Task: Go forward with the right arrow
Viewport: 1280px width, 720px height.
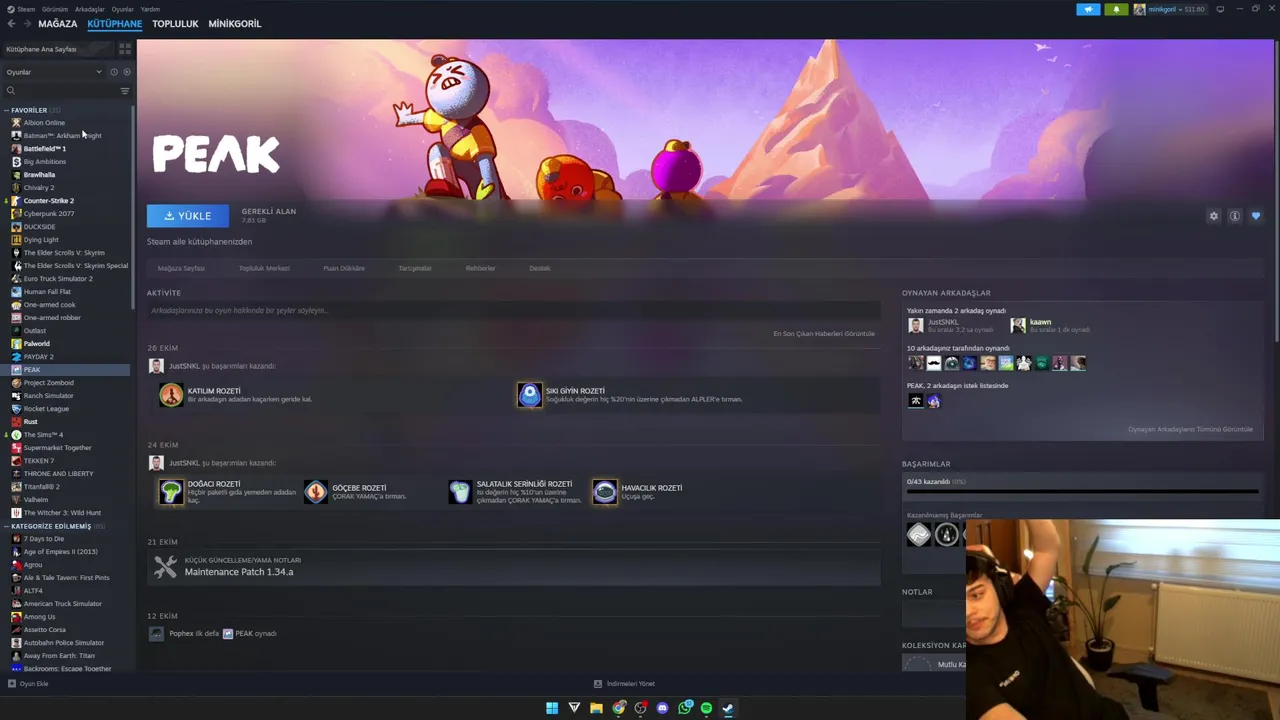Action: click(26, 23)
